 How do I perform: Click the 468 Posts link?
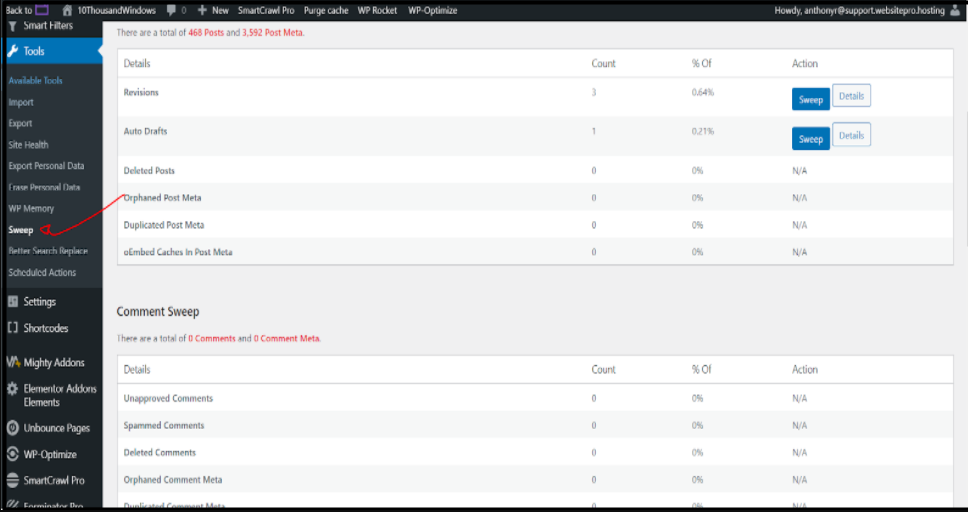point(206,33)
